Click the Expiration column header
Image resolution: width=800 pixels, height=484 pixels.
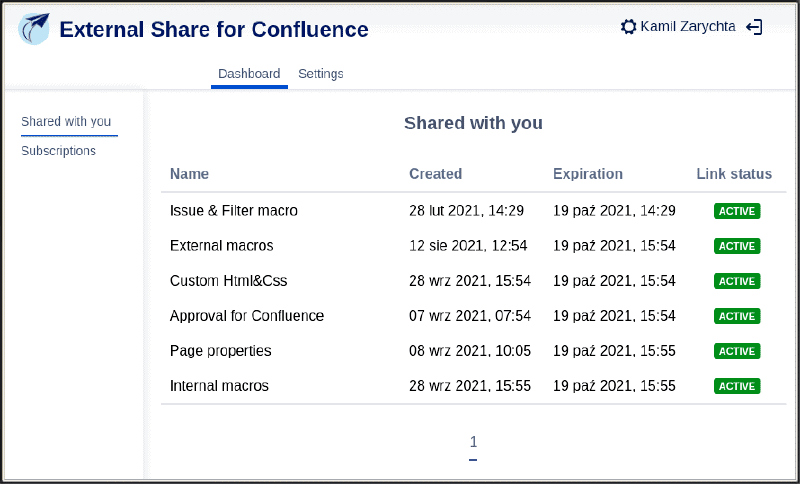pos(588,174)
